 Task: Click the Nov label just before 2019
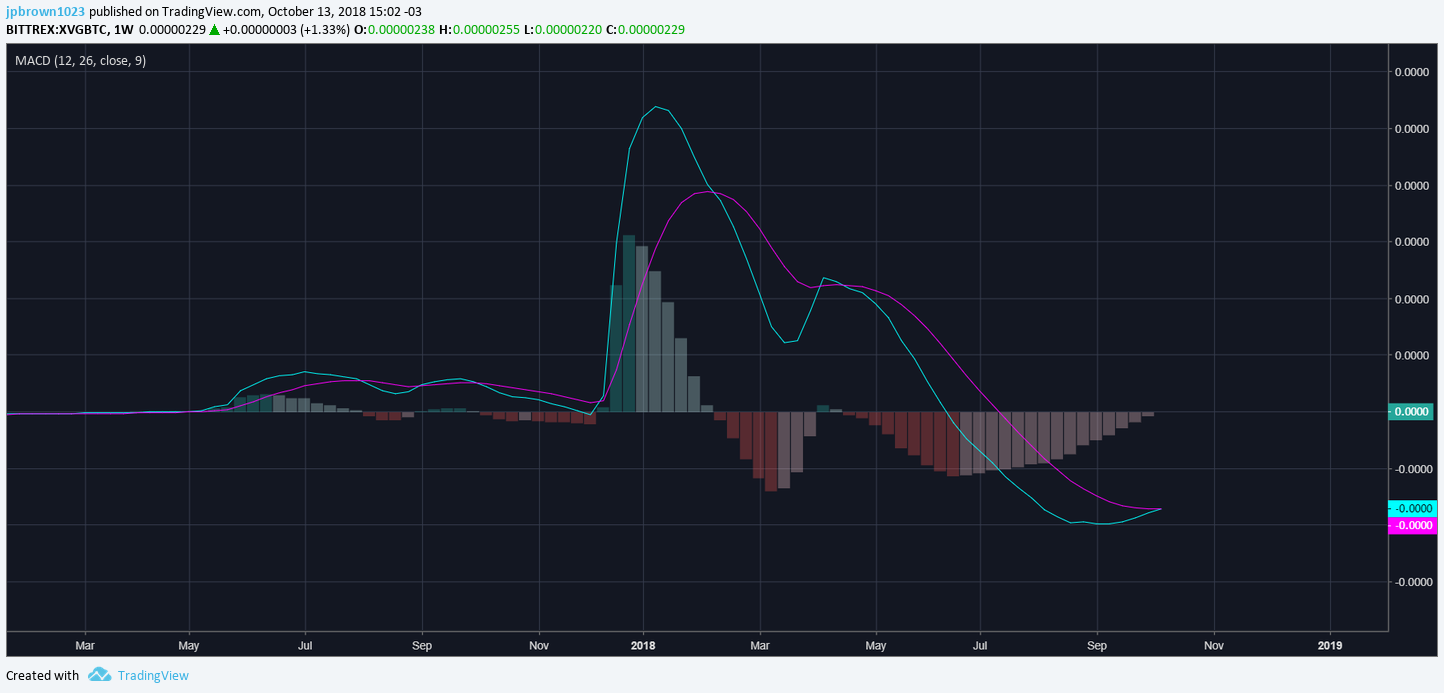click(x=1214, y=646)
